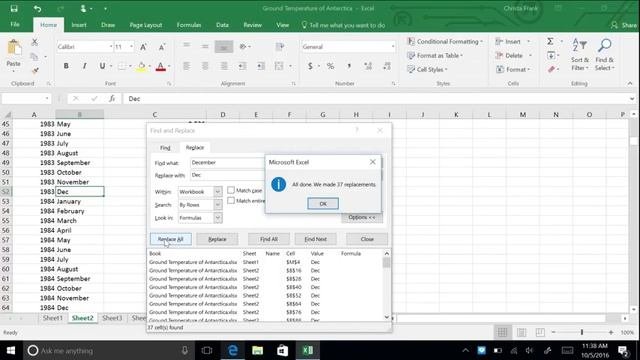Click the Align Left icon
The height and width of the screenshot is (360, 640).
[x=187, y=66]
